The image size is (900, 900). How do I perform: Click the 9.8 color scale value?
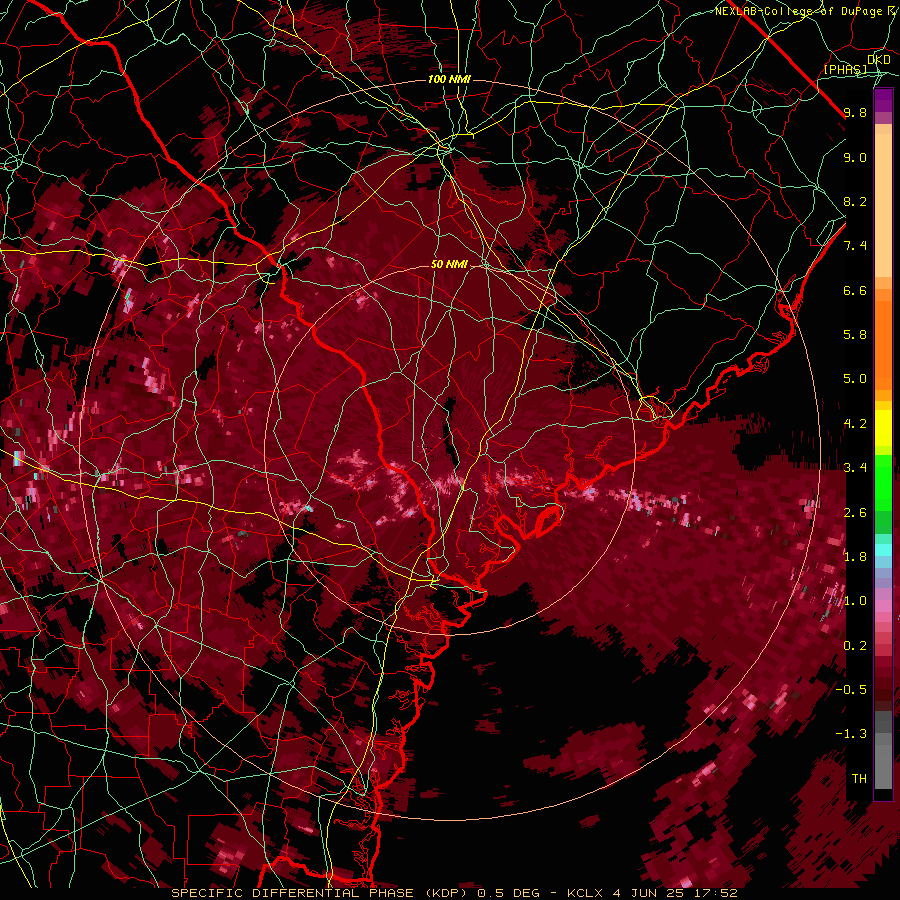(x=855, y=112)
